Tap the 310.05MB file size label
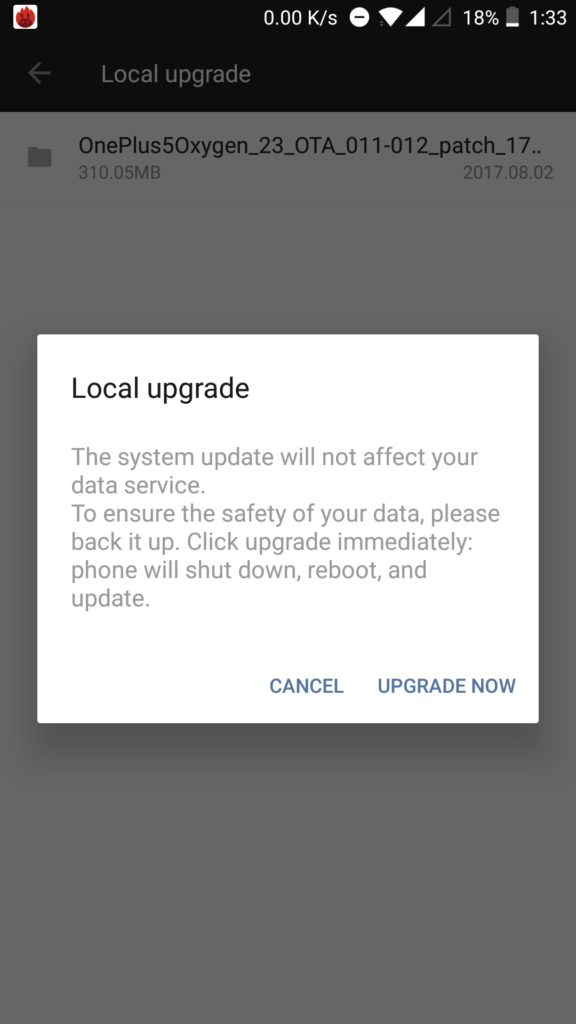The height and width of the screenshot is (1024, 576). (x=120, y=172)
